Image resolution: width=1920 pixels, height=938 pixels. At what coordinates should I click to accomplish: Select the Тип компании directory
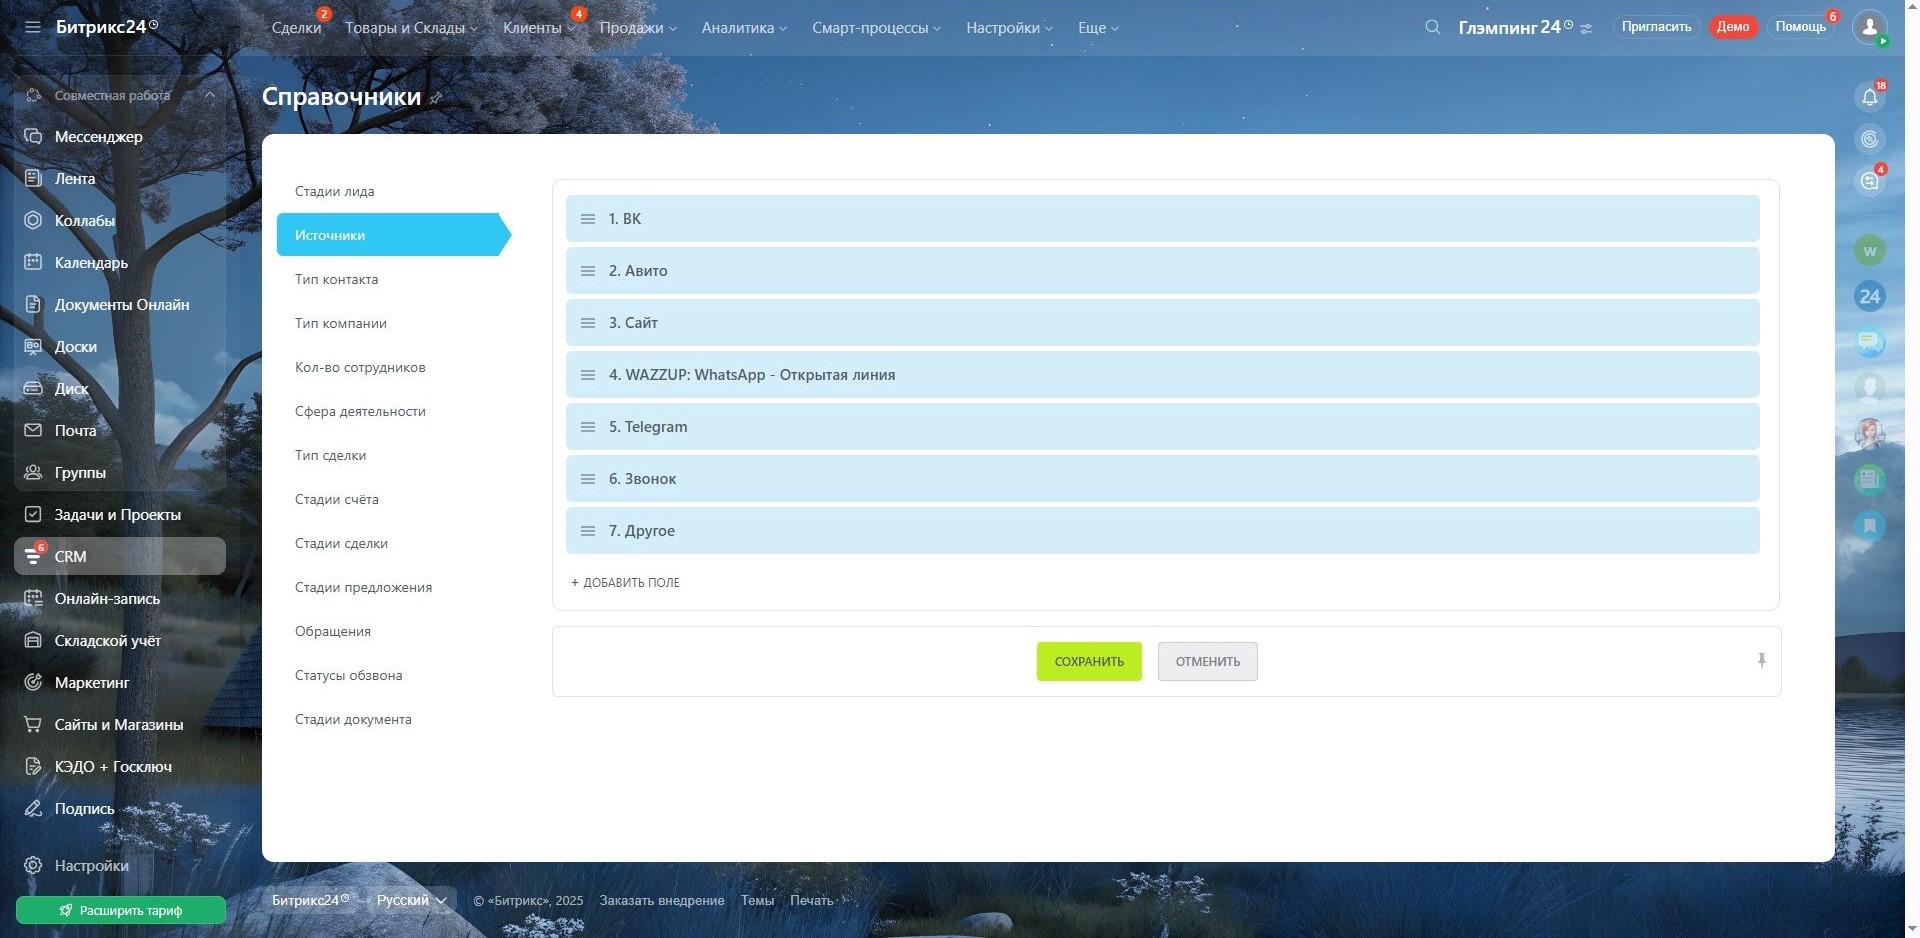[x=340, y=323]
